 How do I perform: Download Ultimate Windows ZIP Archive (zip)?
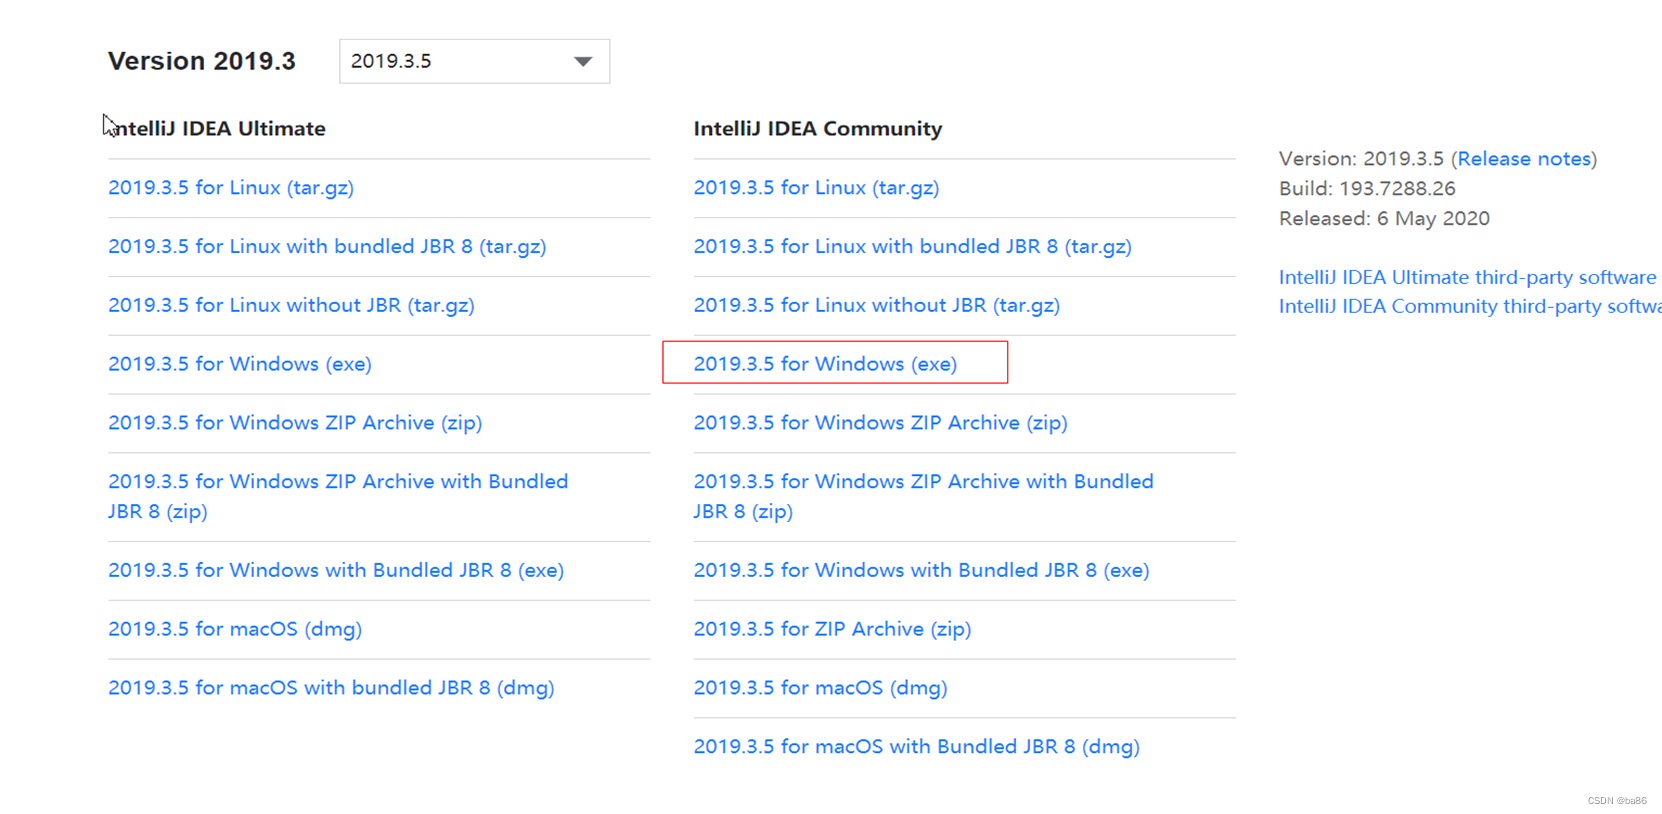(x=295, y=423)
